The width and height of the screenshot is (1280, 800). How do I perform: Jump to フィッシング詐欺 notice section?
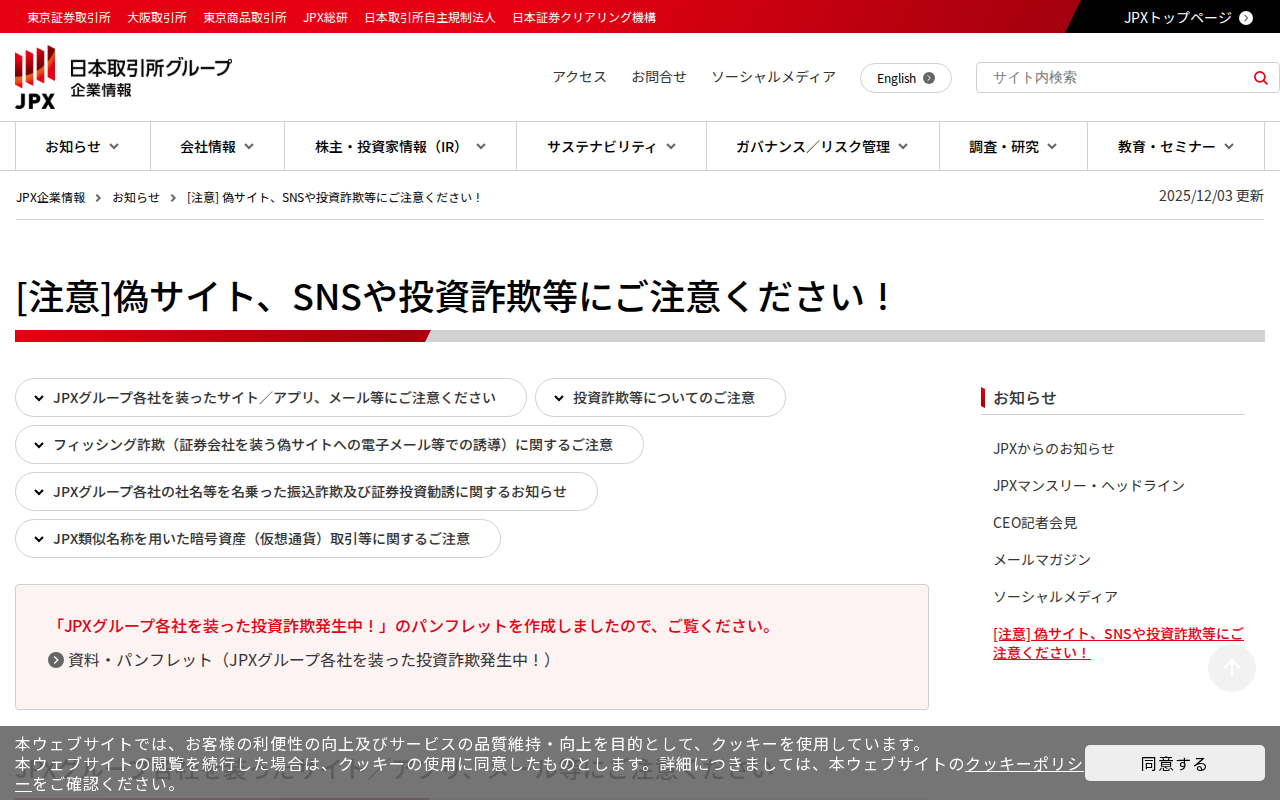click(x=329, y=445)
